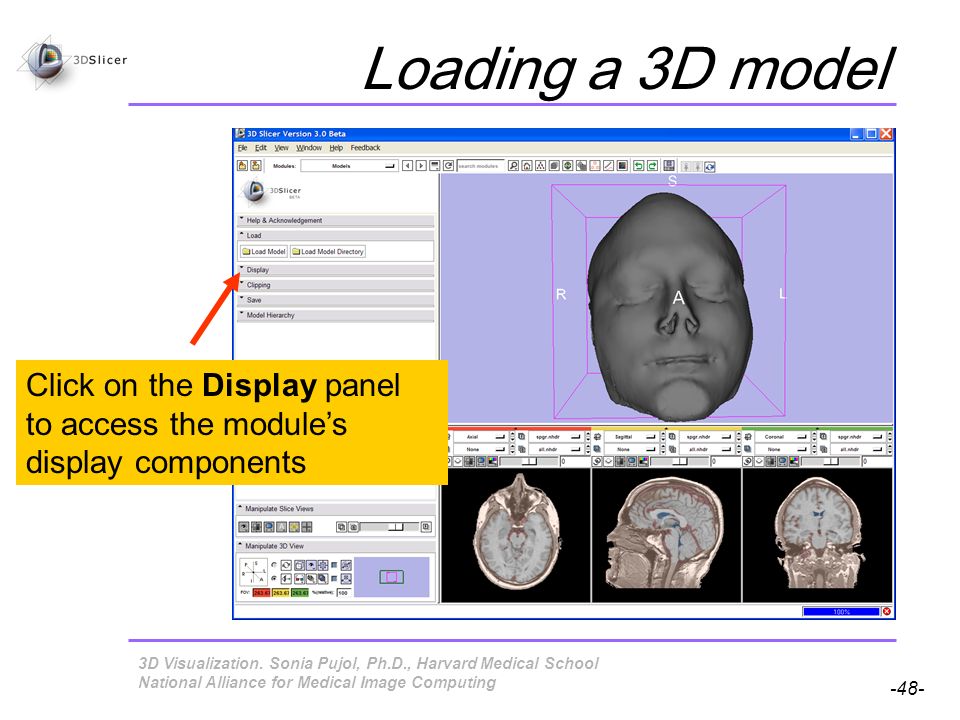Click the Sagittal link slices icon

point(597,462)
